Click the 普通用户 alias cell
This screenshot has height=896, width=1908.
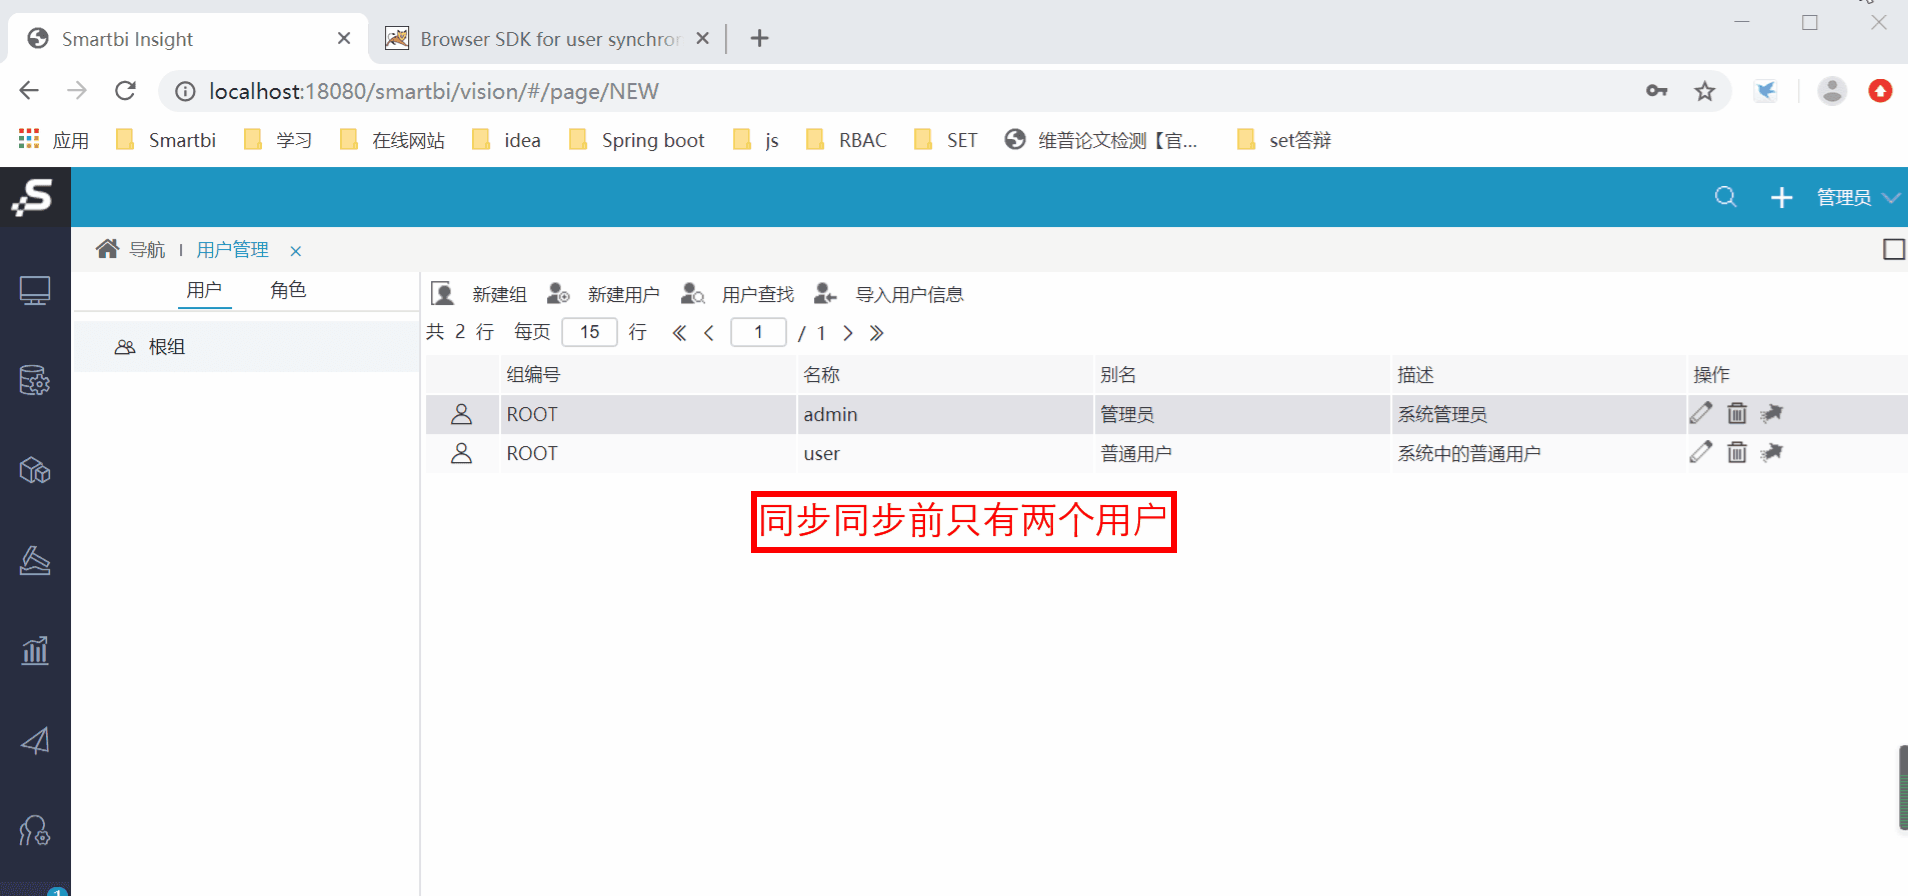click(x=1241, y=453)
